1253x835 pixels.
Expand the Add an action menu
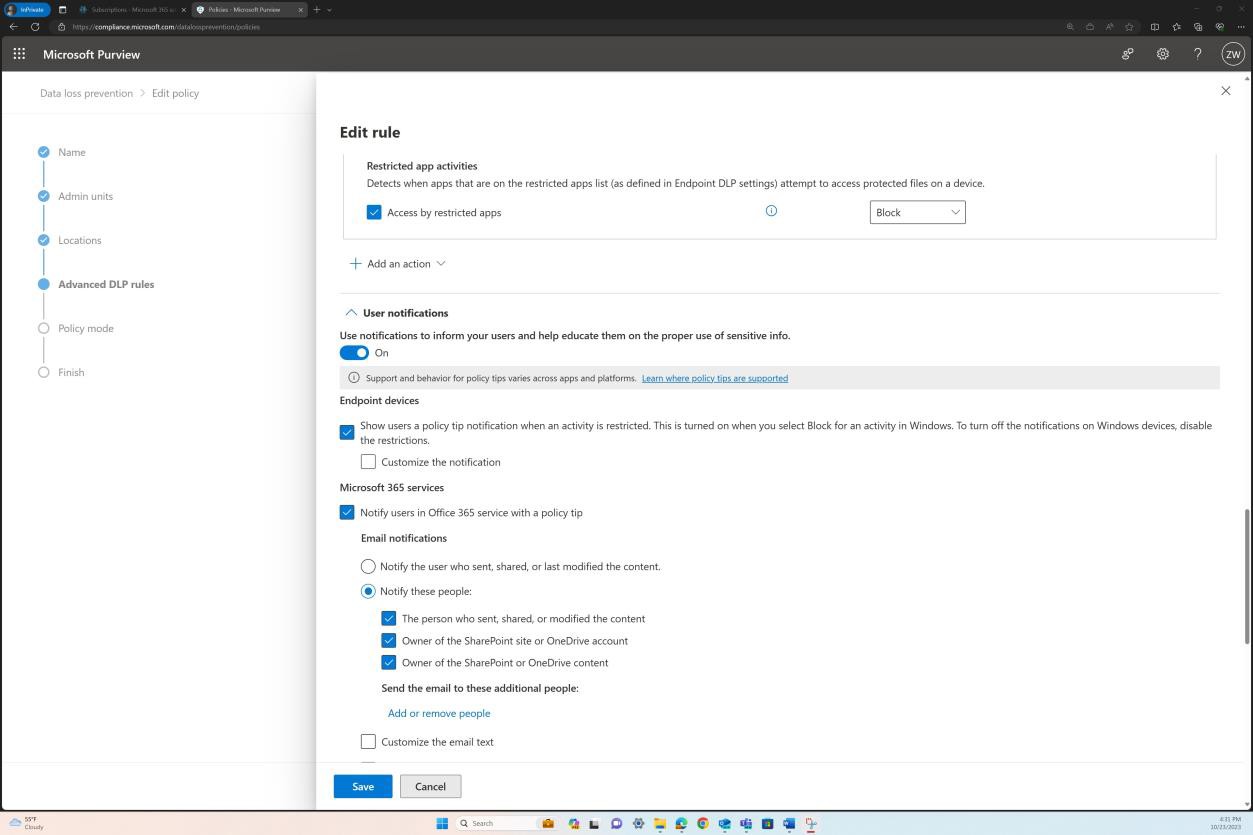click(397, 263)
